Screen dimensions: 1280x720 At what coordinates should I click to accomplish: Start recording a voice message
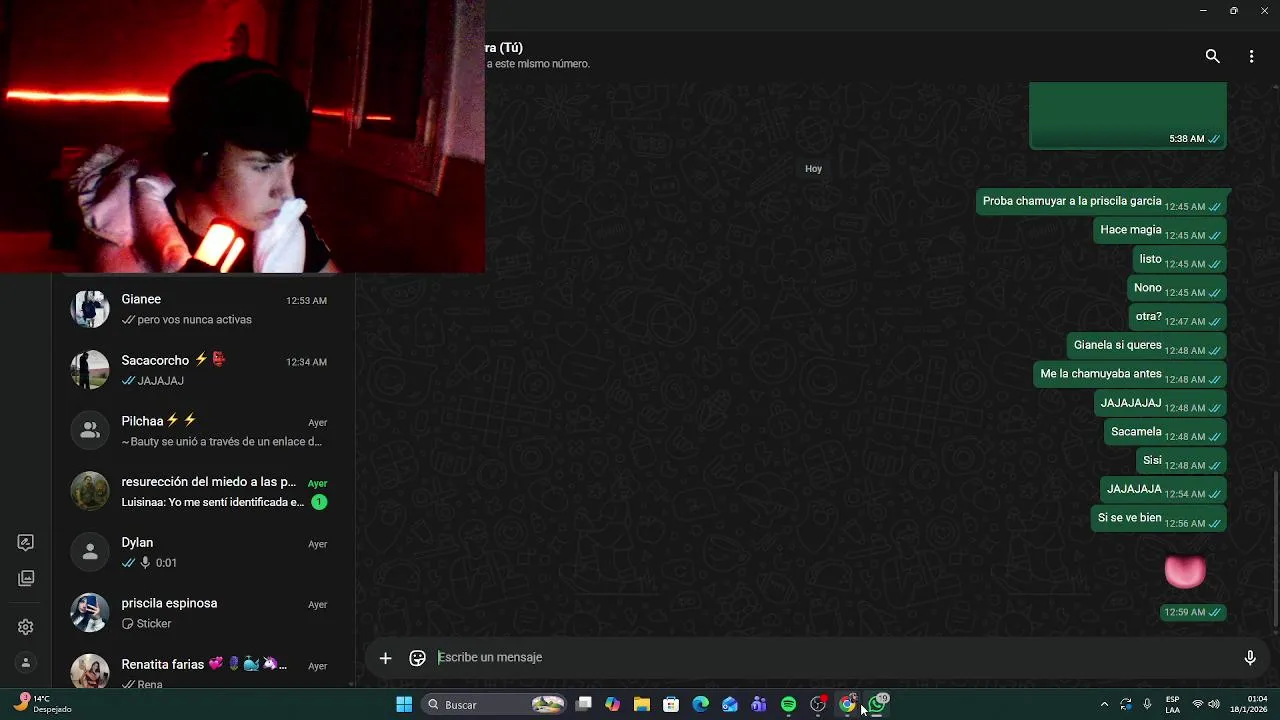click(1249, 657)
